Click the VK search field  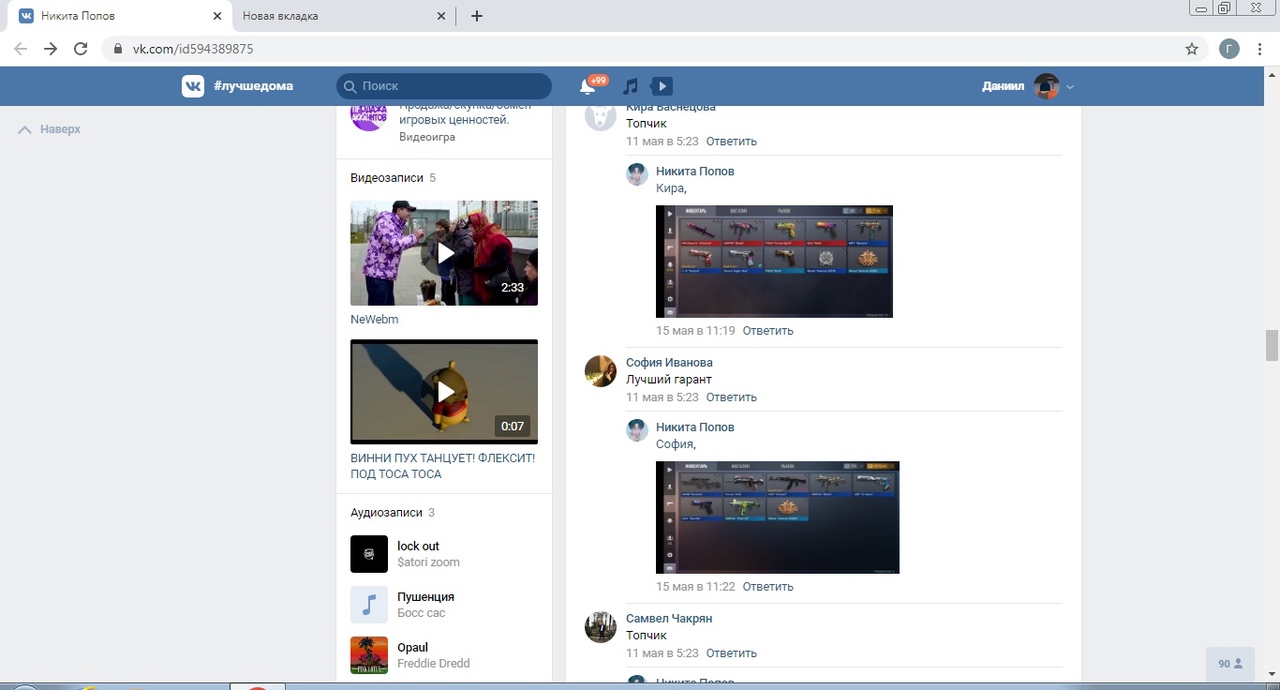[444, 87]
